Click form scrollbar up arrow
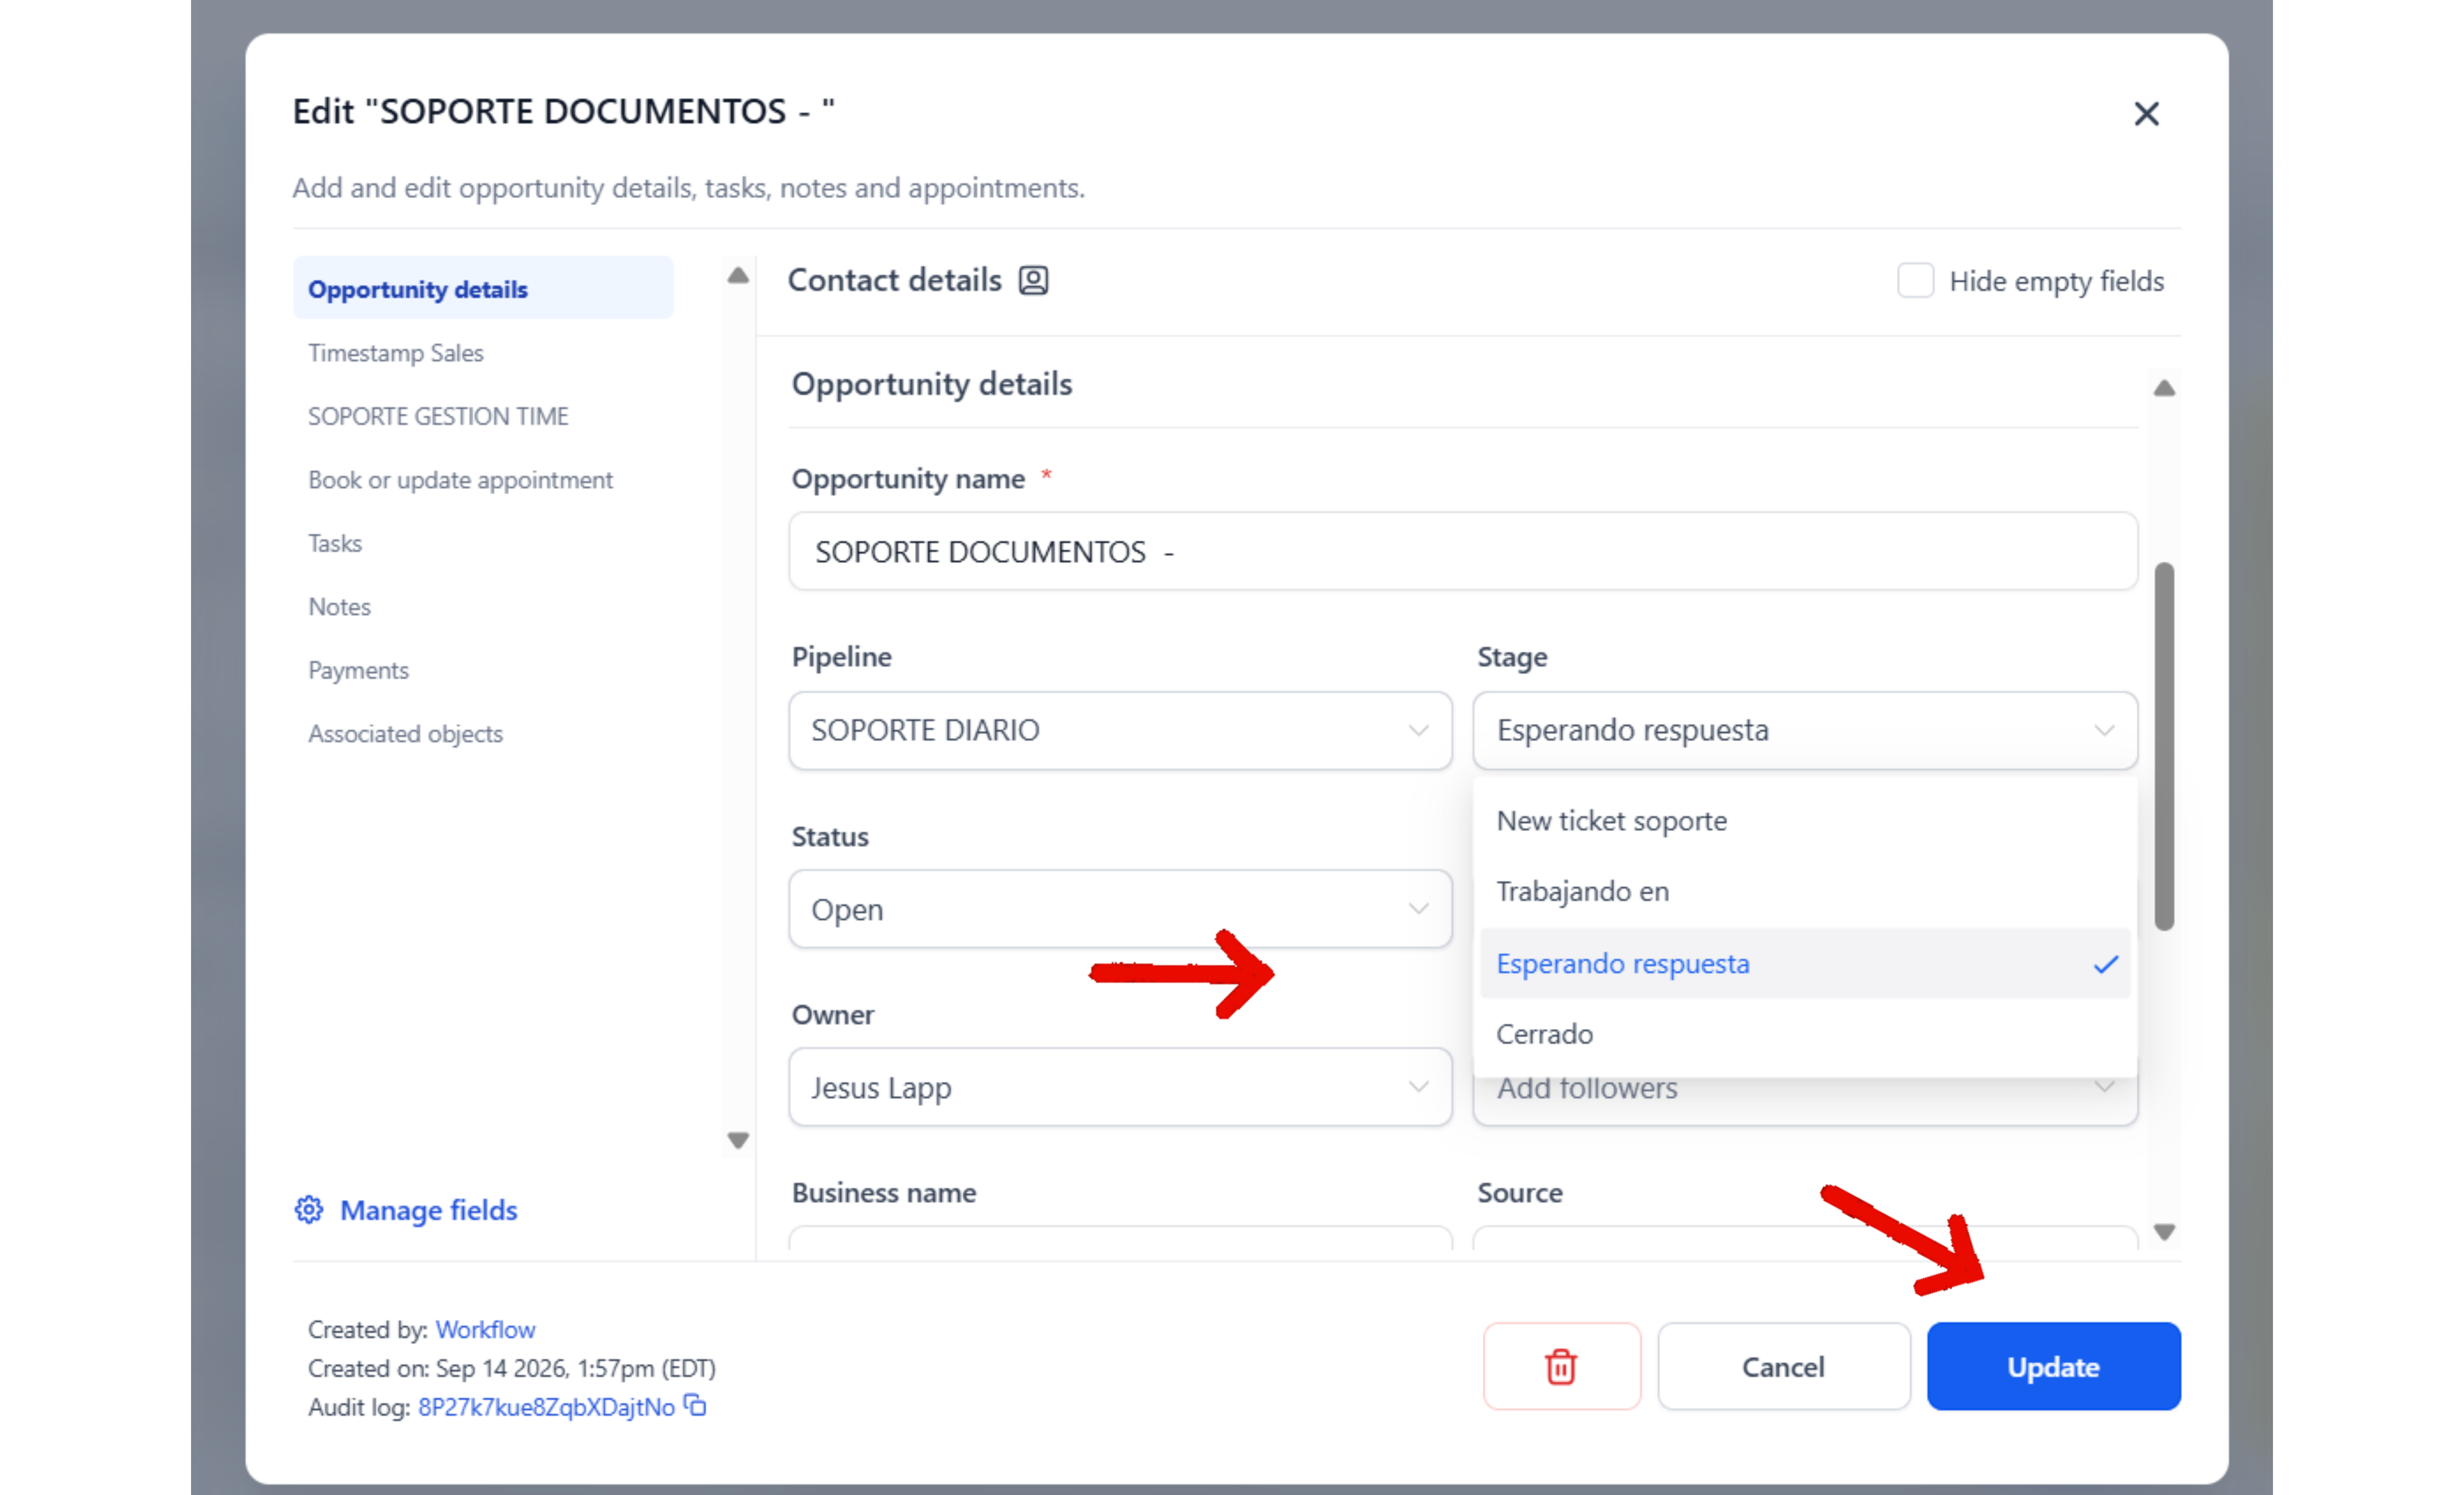Image resolution: width=2464 pixels, height=1495 pixels. tap(2164, 388)
